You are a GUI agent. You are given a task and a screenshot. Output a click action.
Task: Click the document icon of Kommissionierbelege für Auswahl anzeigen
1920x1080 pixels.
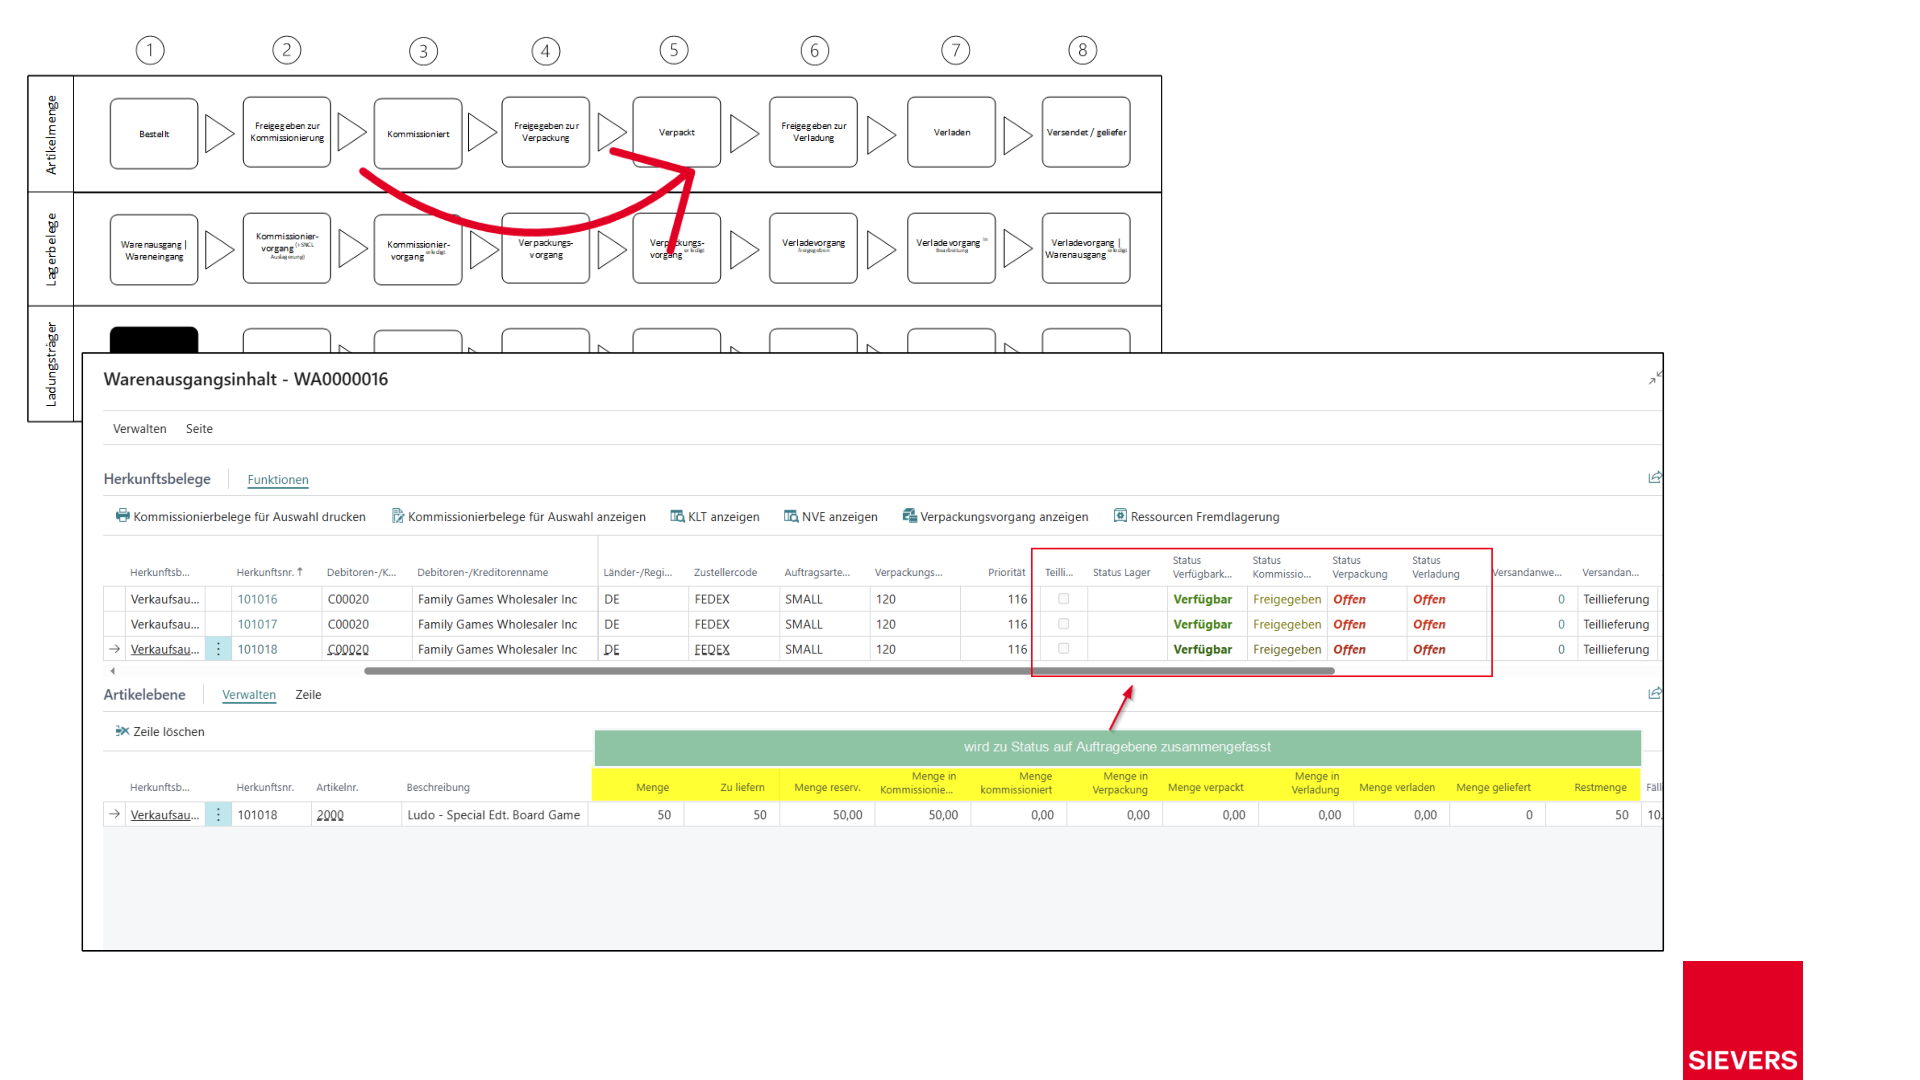coord(398,516)
